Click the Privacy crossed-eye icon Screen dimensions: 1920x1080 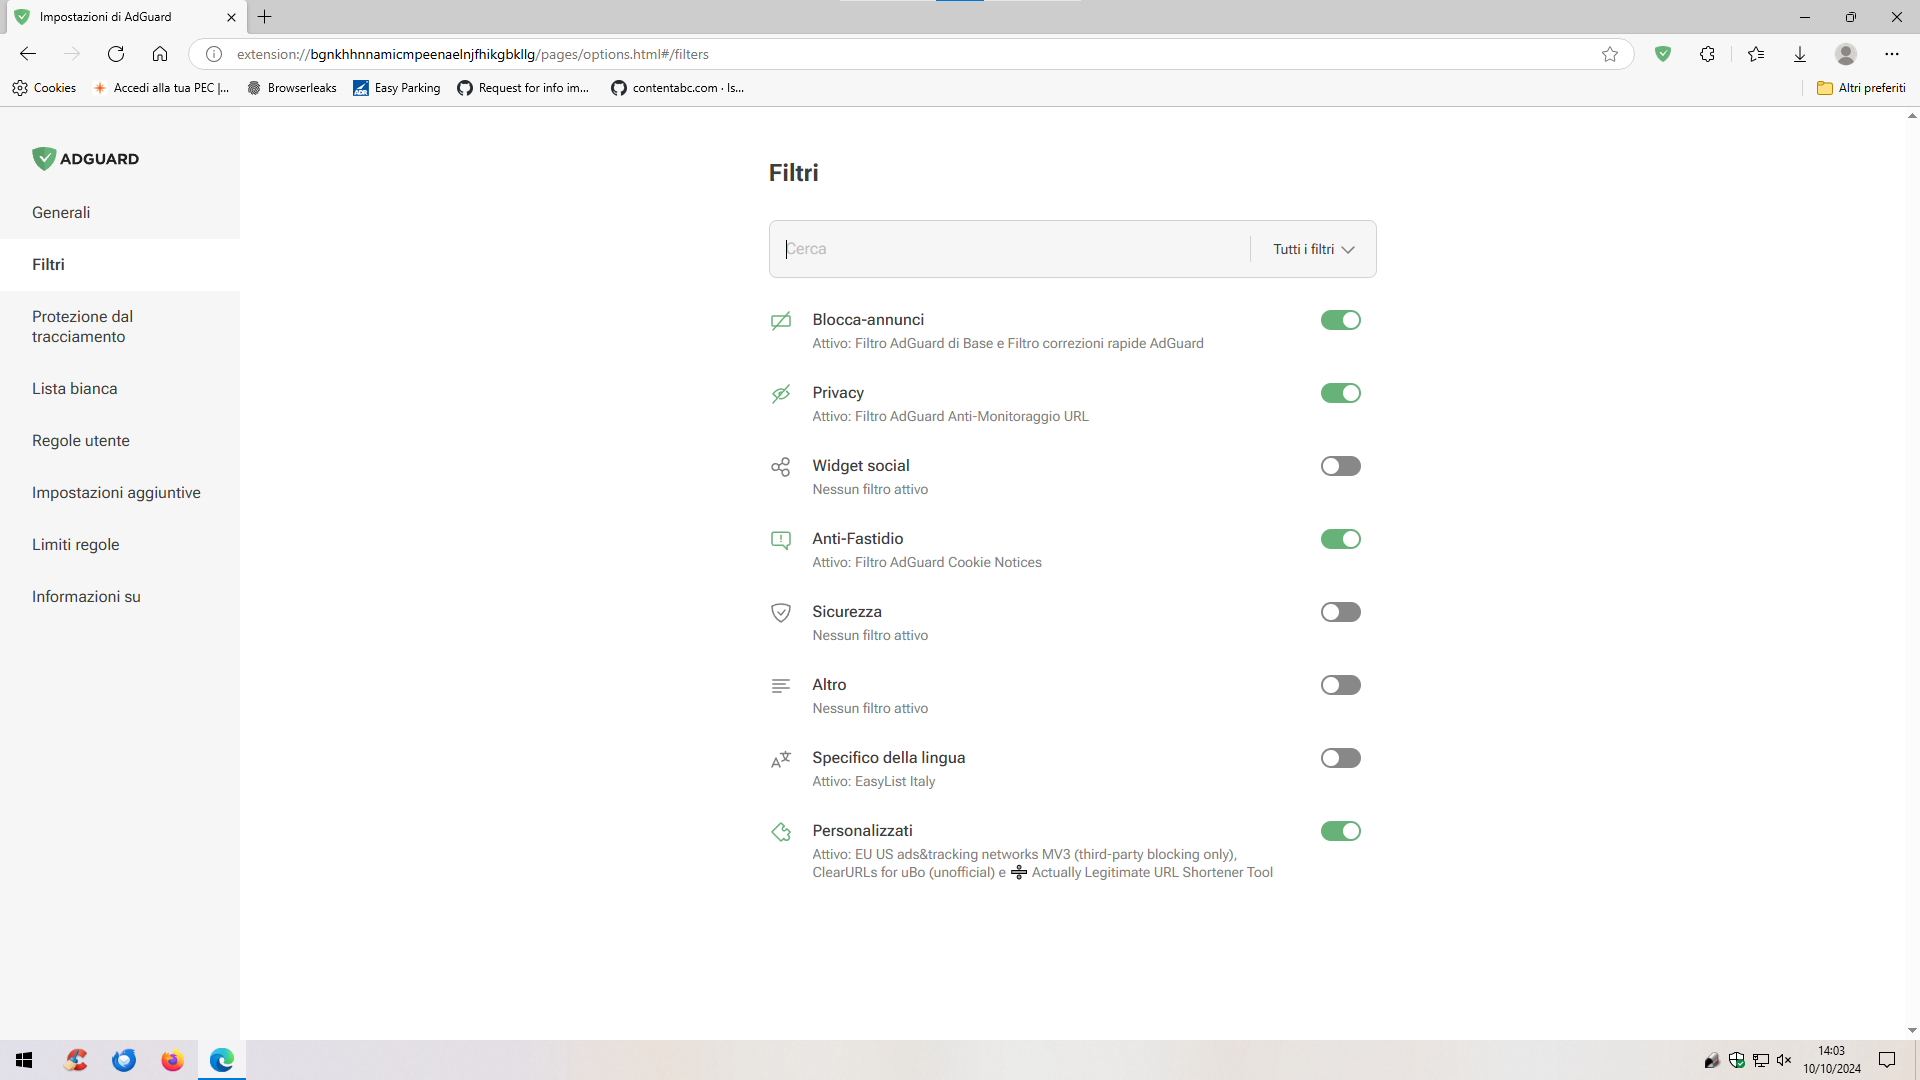pos(781,394)
